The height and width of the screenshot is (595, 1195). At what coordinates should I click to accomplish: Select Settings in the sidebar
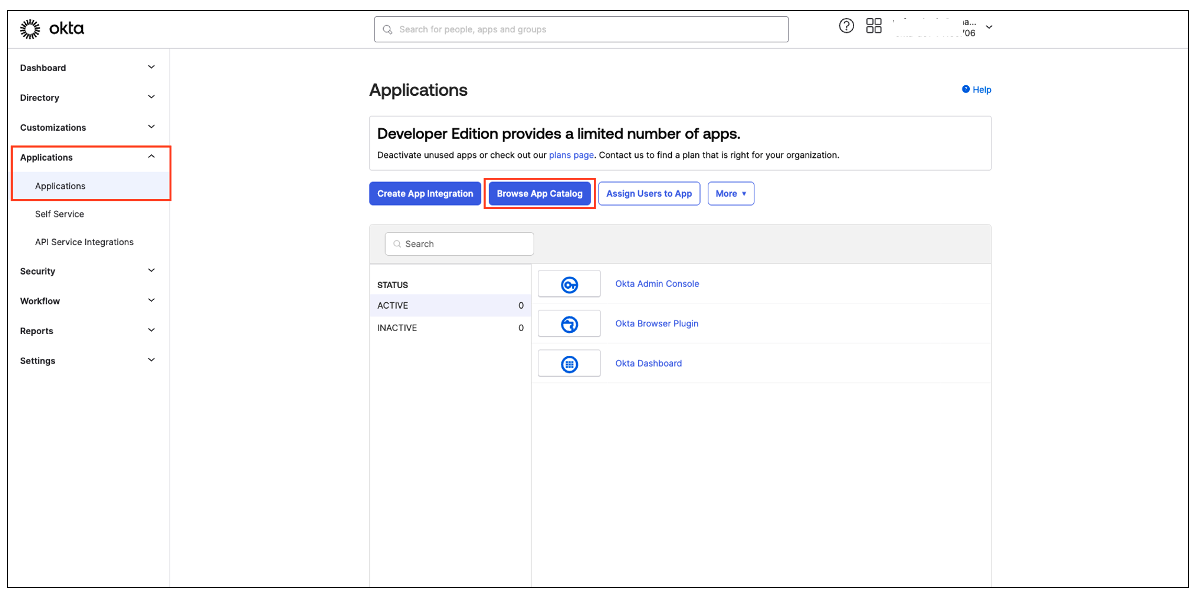pyautogui.click(x=37, y=360)
